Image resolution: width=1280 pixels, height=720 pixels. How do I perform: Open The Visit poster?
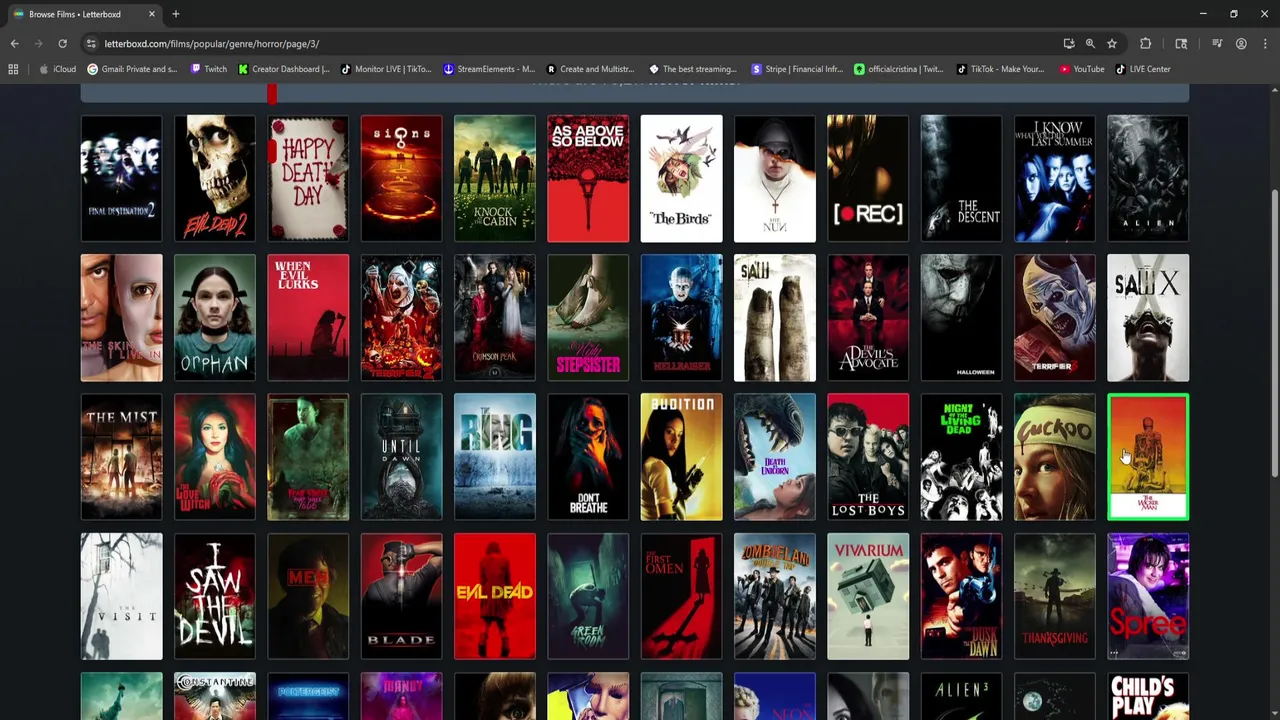click(121, 596)
